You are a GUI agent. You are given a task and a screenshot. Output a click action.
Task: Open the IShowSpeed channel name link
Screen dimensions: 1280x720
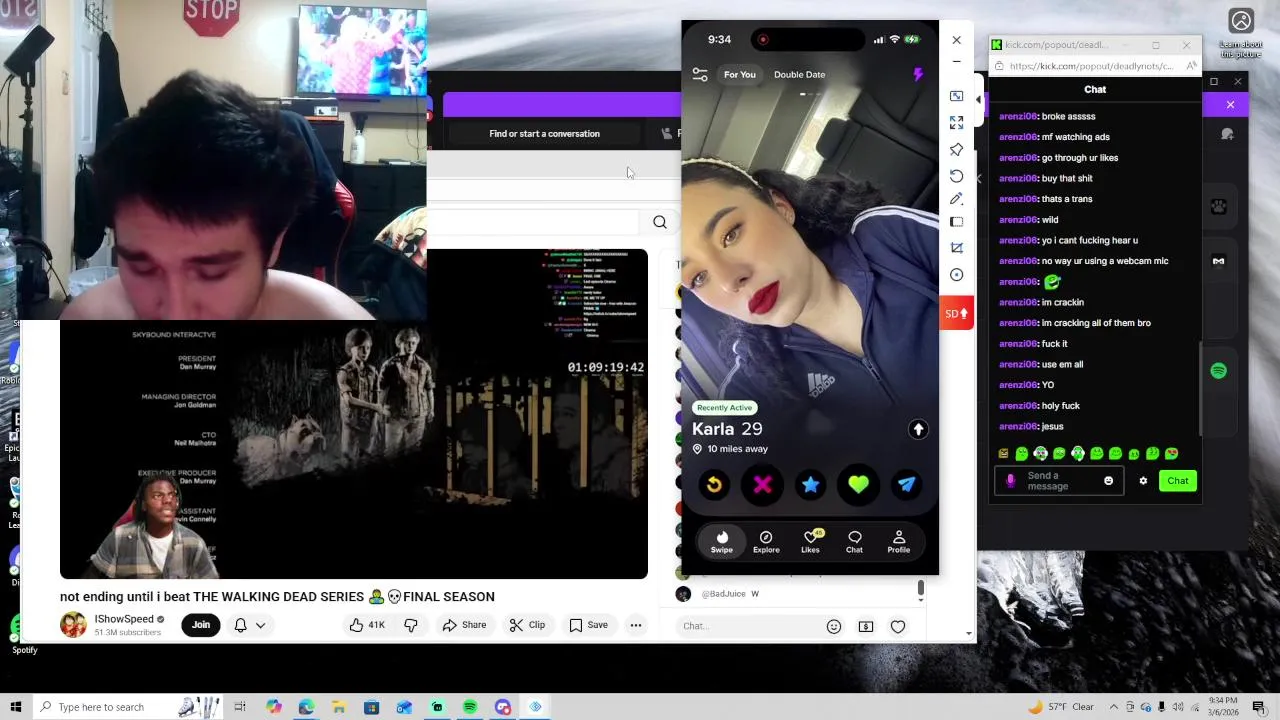pos(124,619)
